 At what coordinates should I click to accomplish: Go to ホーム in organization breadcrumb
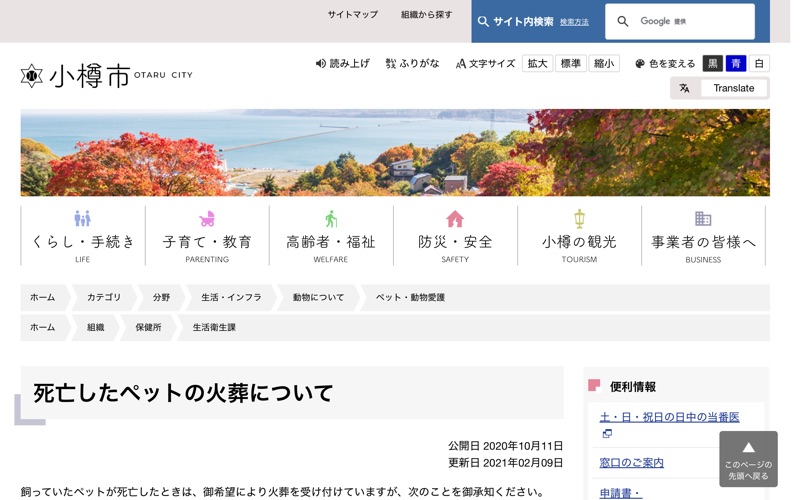tap(42, 328)
